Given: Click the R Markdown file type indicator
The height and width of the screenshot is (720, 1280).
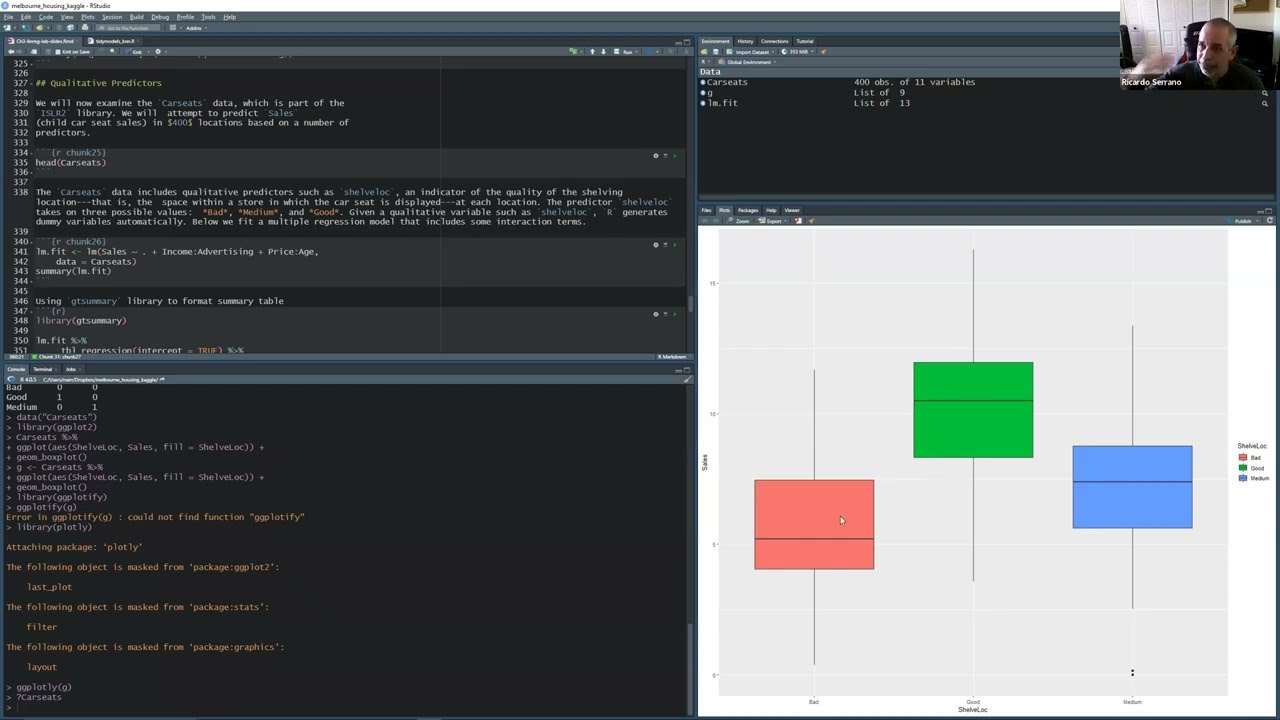Looking at the screenshot, I should point(671,356).
